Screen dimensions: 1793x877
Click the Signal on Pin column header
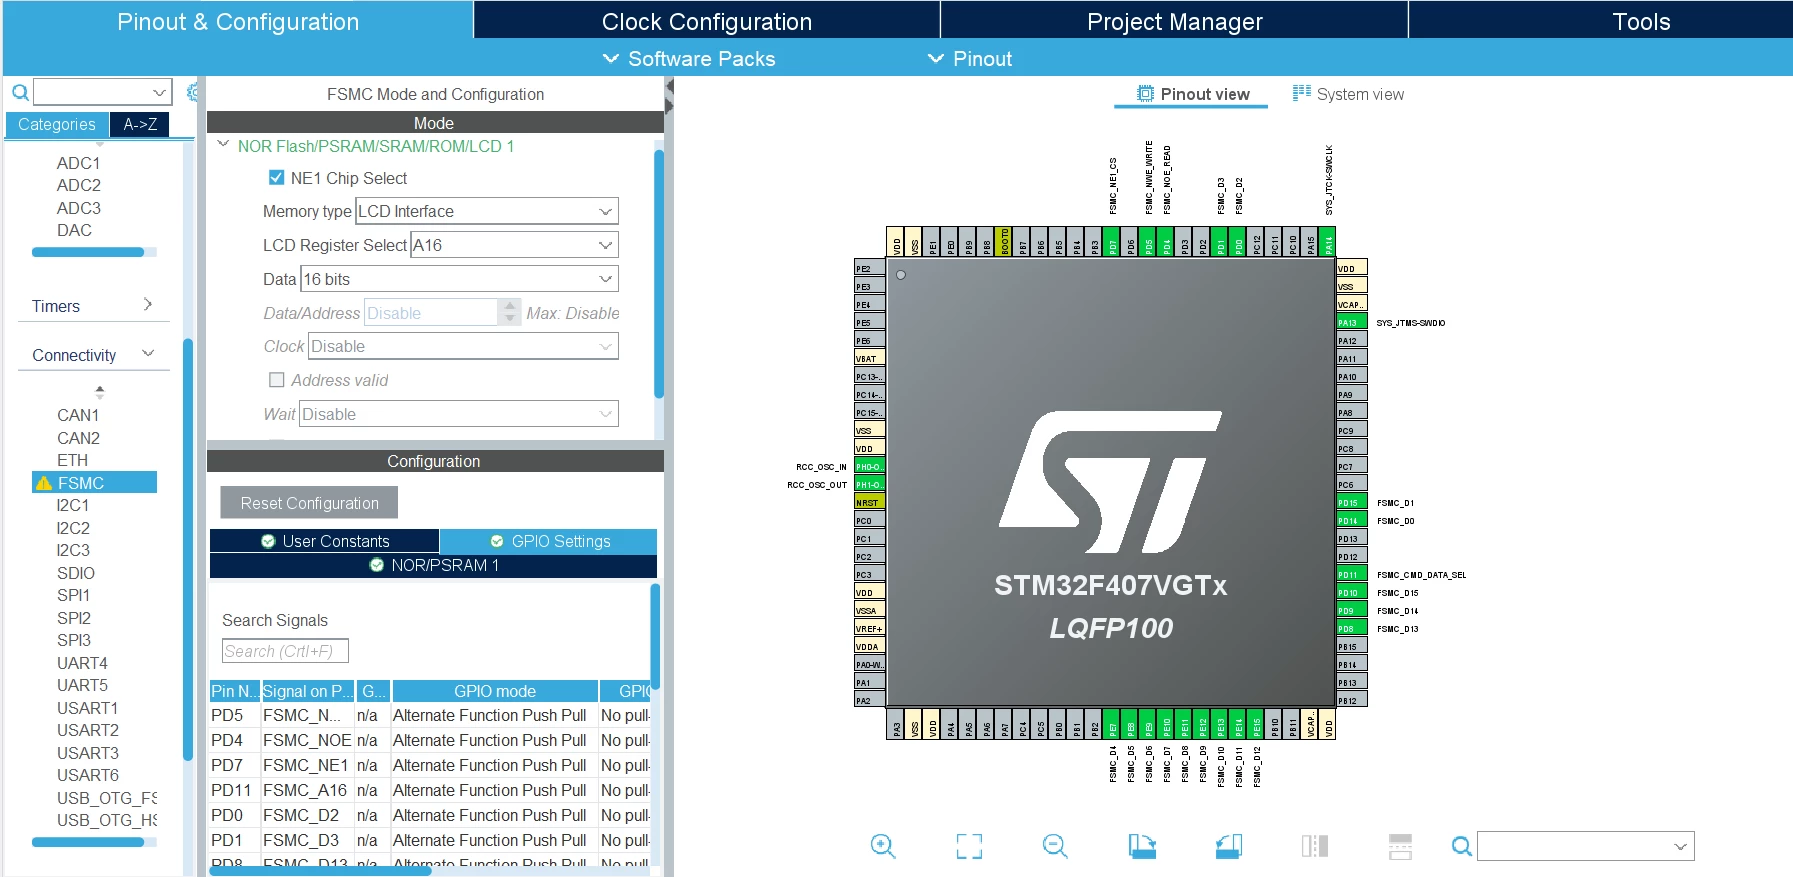coord(307,691)
